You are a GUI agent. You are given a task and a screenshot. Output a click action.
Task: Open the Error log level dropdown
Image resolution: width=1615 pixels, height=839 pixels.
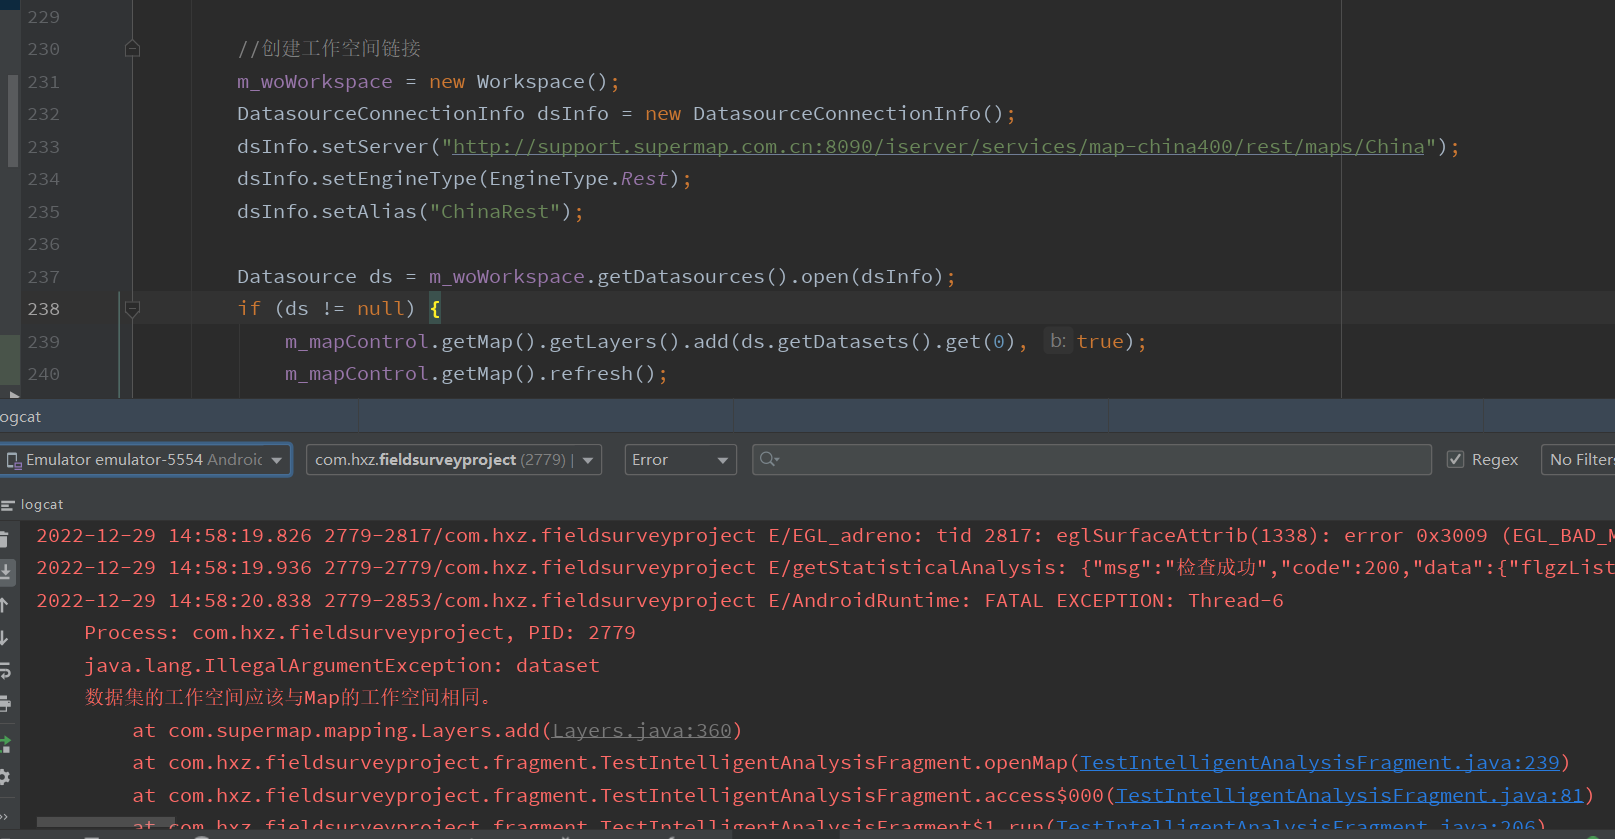pos(680,460)
